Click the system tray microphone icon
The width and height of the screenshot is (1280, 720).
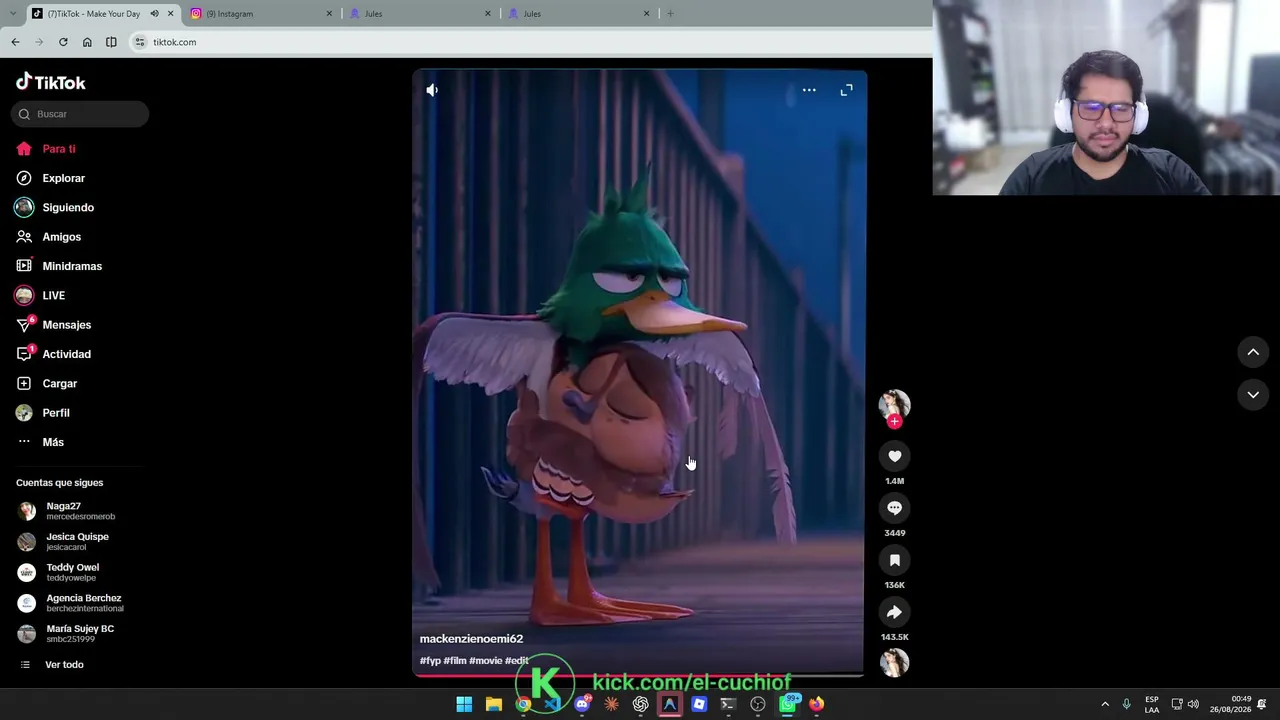pos(1126,704)
